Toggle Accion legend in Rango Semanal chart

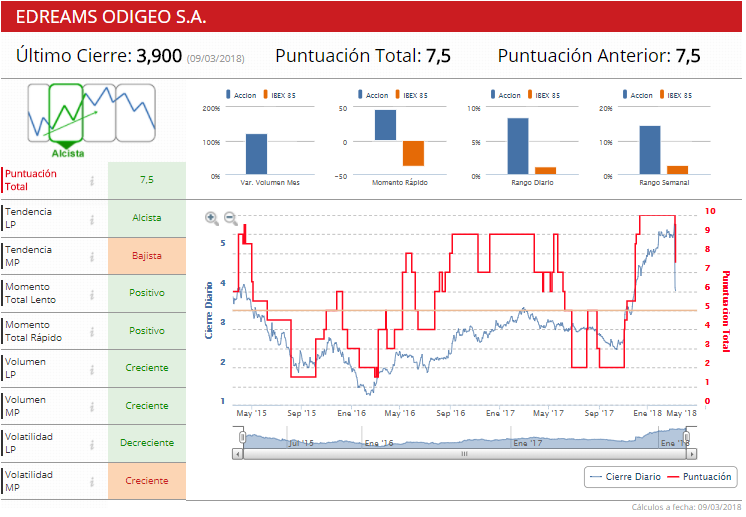638,95
